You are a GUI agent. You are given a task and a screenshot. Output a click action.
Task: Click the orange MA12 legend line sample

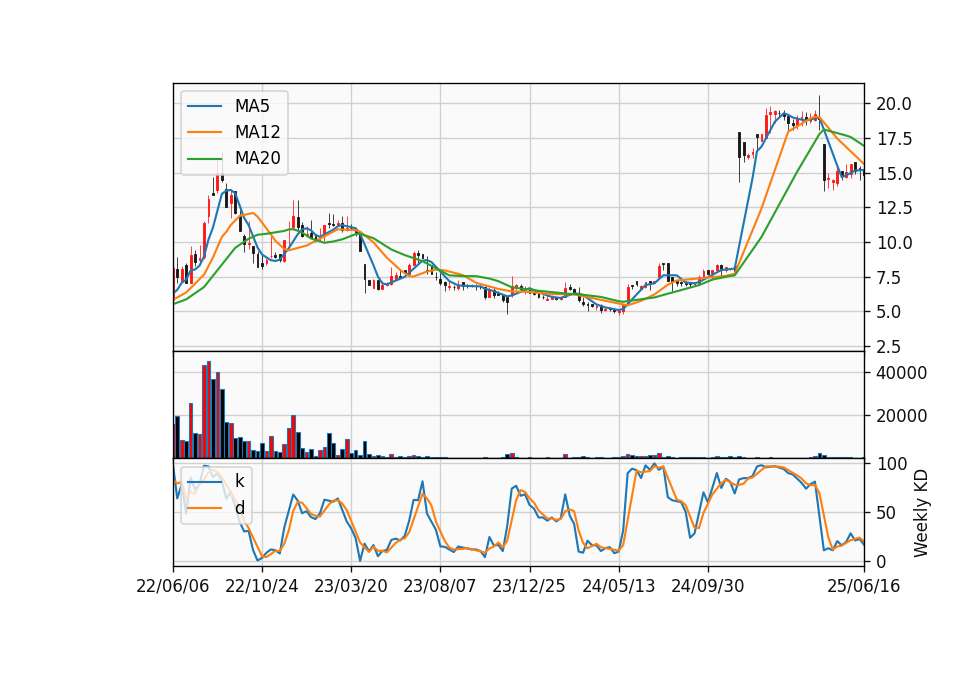[204, 132]
